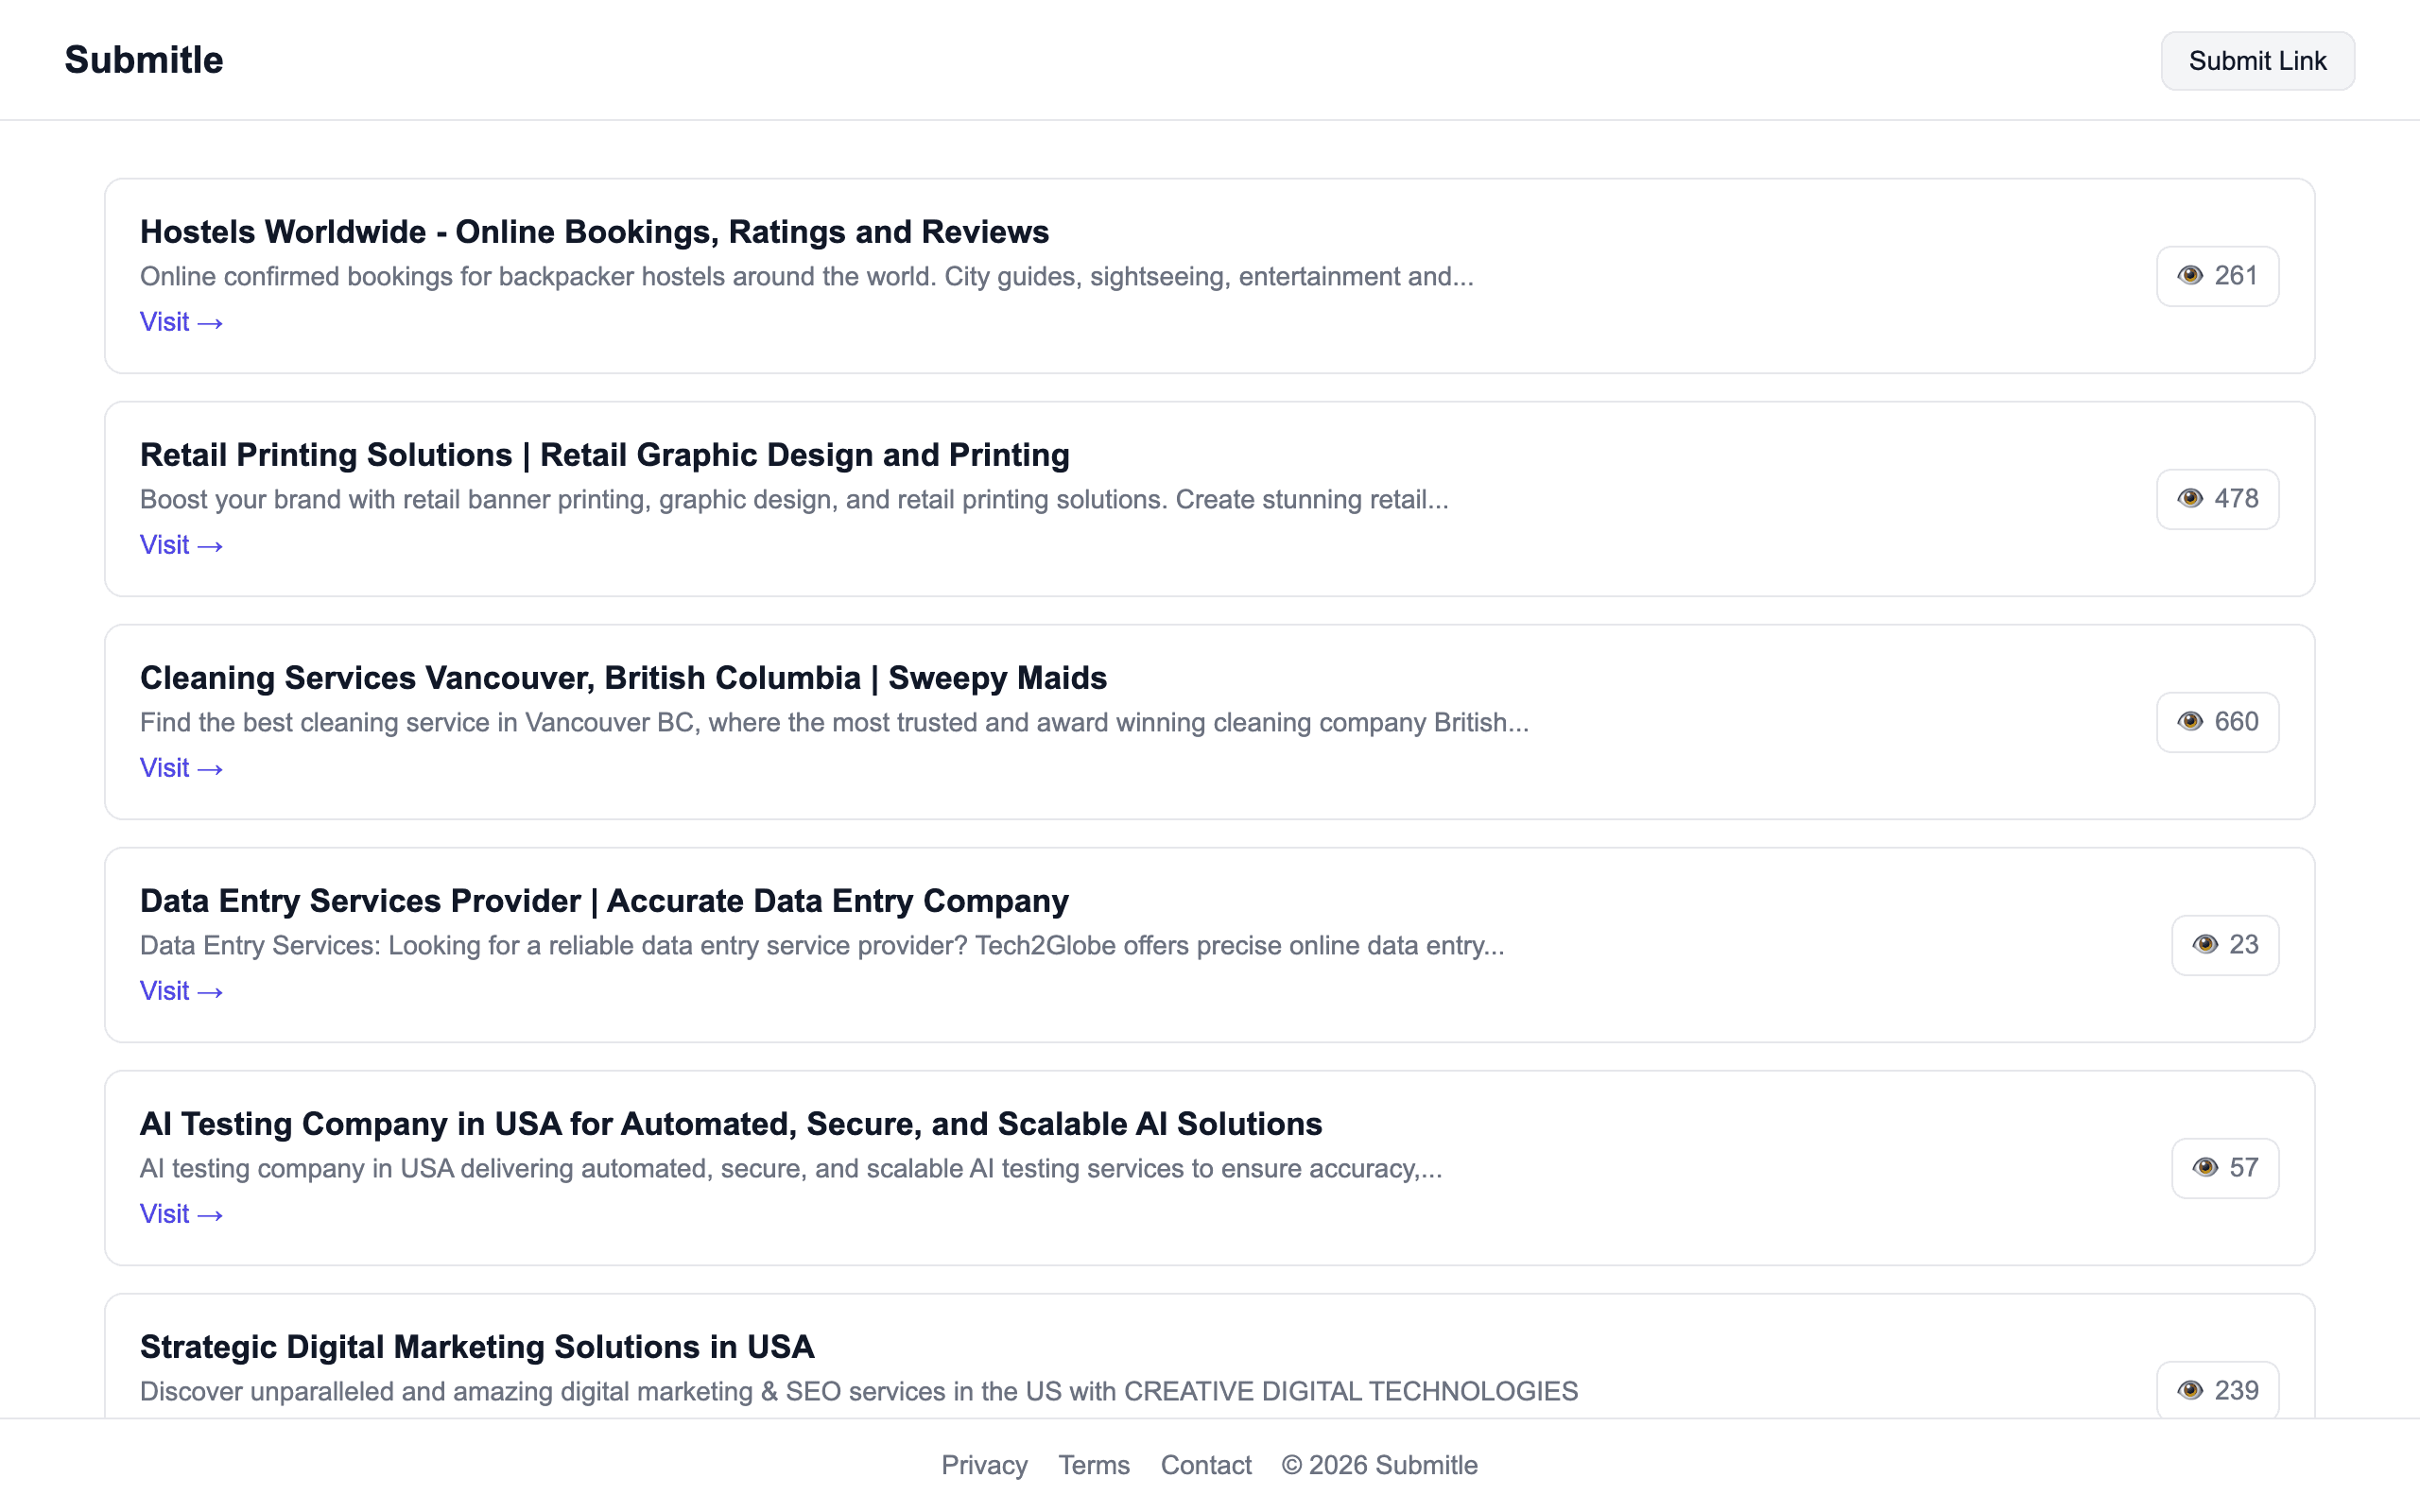This screenshot has height=1512, width=2420.
Task: Click the eye icon showing 261 views
Action: (2194, 275)
